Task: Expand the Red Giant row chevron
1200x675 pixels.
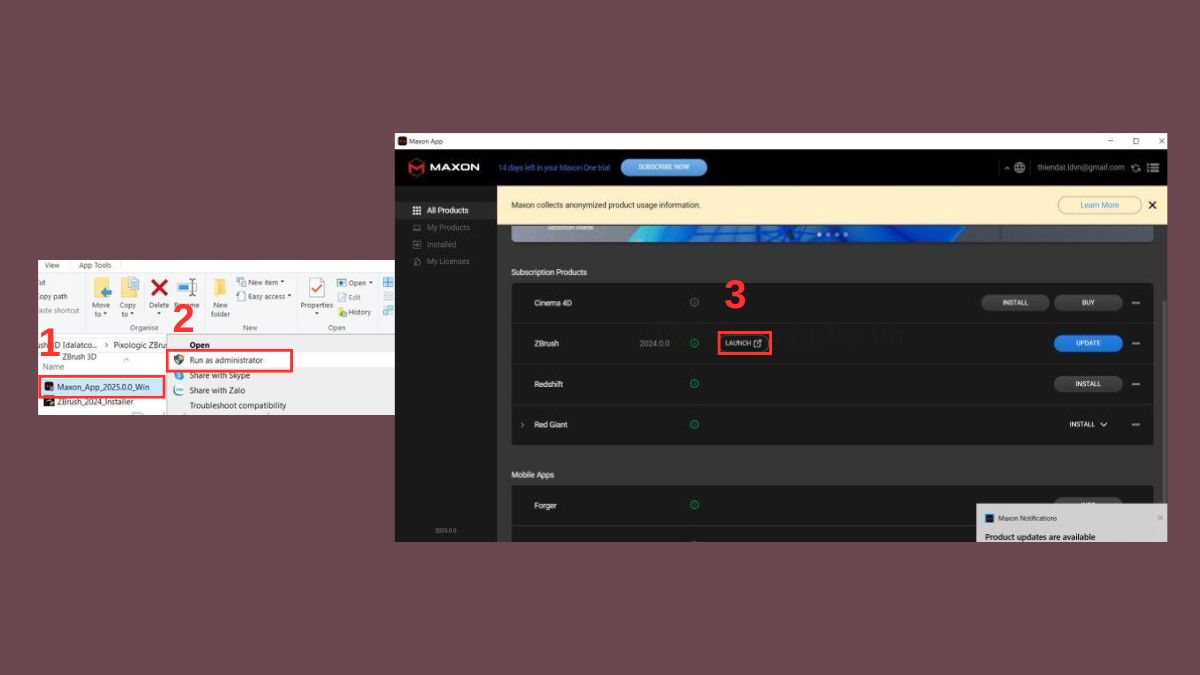Action: tap(522, 425)
